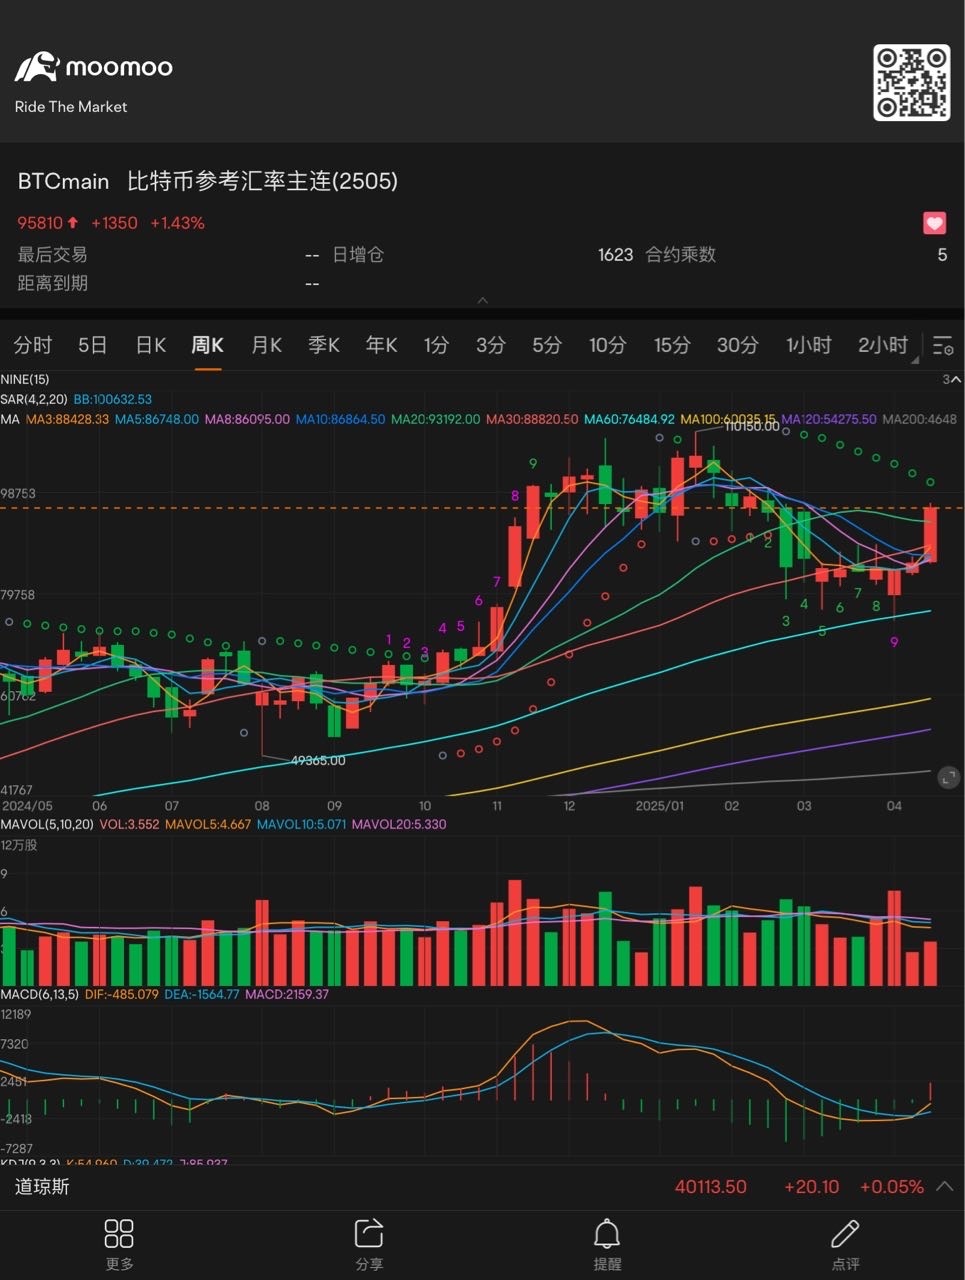Tap the 点评 pencil icon

tap(845, 1234)
